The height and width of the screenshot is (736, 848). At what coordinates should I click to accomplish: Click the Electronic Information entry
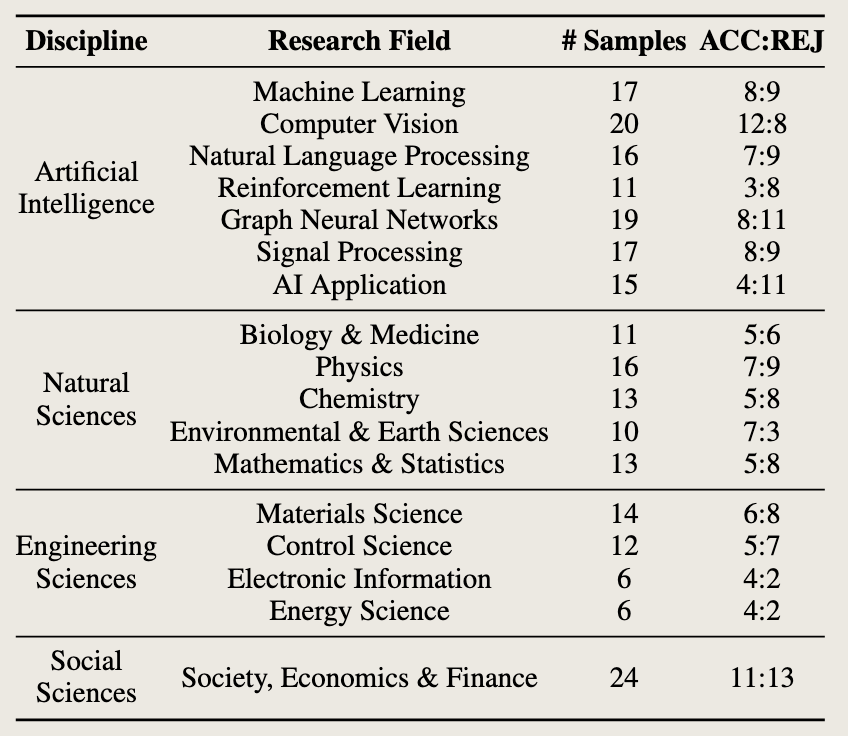point(359,578)
